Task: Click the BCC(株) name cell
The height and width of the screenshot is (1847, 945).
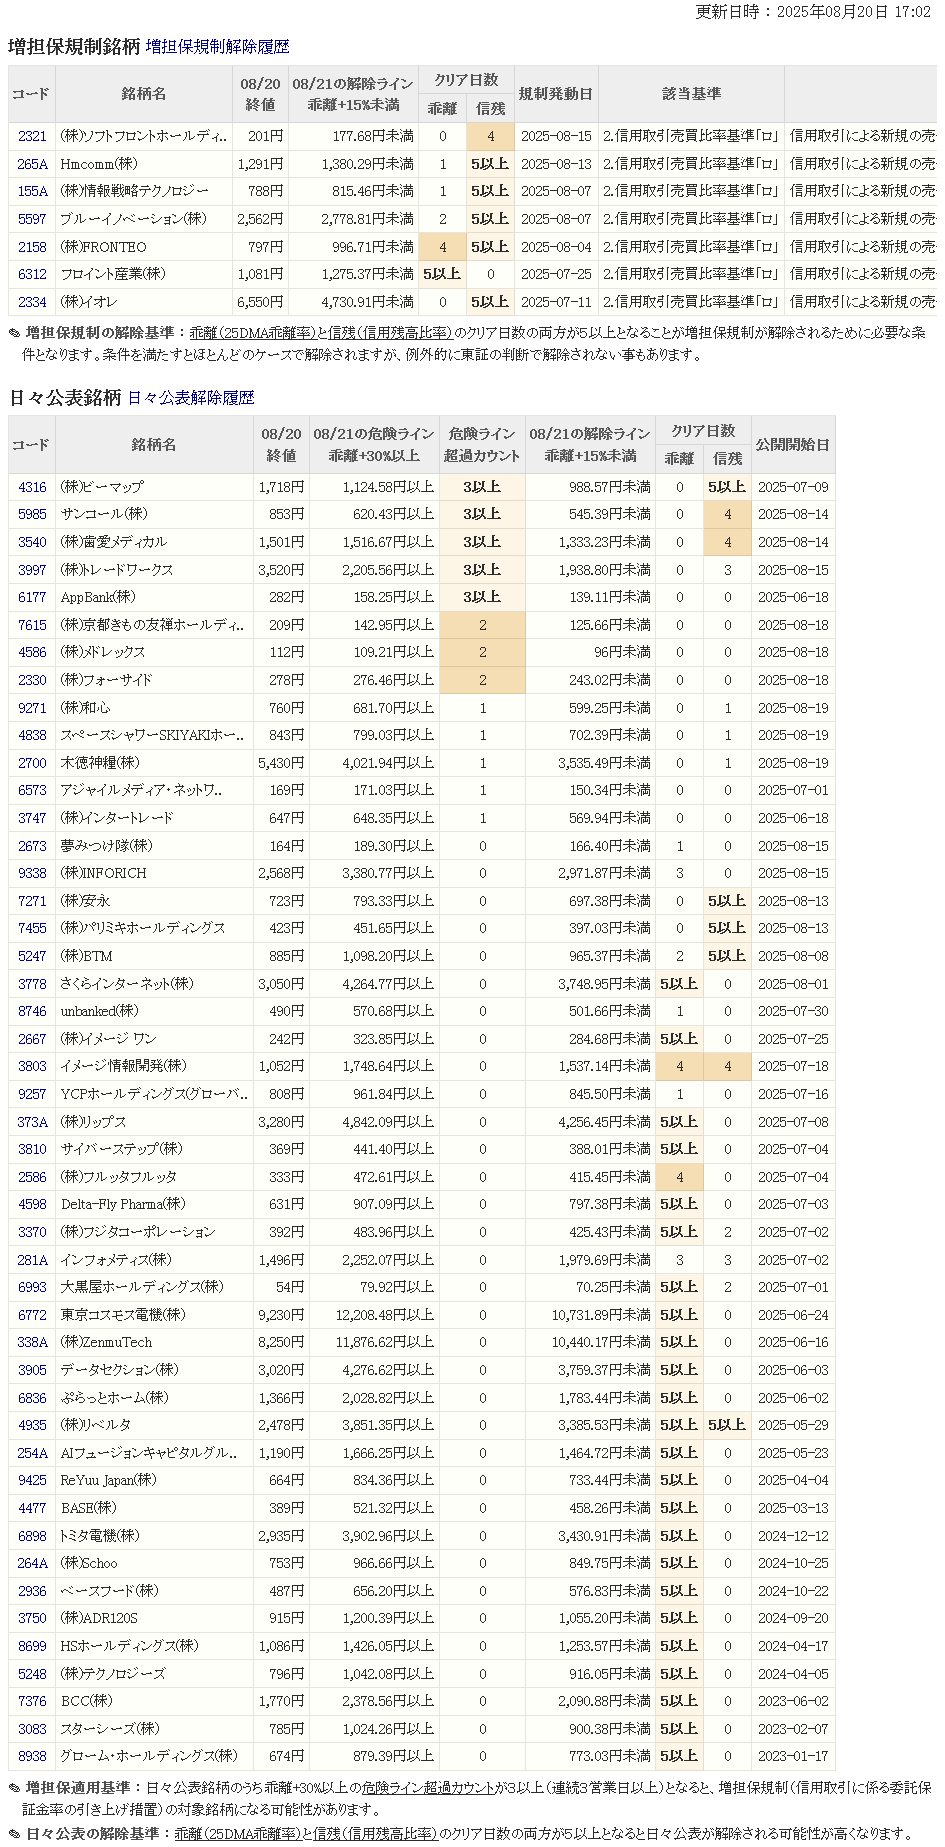Action: 153,1701
